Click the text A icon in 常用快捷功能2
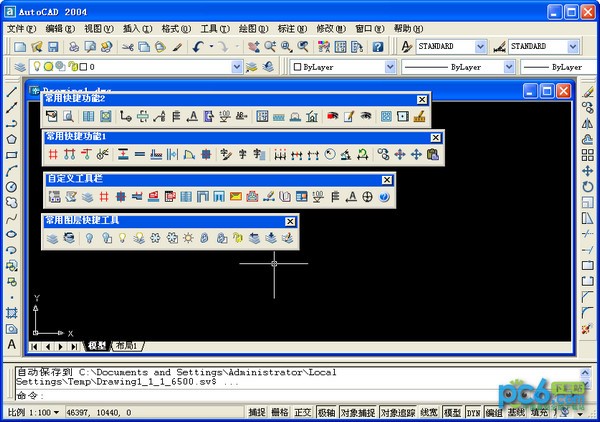600x422 pixels. pyautogui.click(x=192, y=116)
